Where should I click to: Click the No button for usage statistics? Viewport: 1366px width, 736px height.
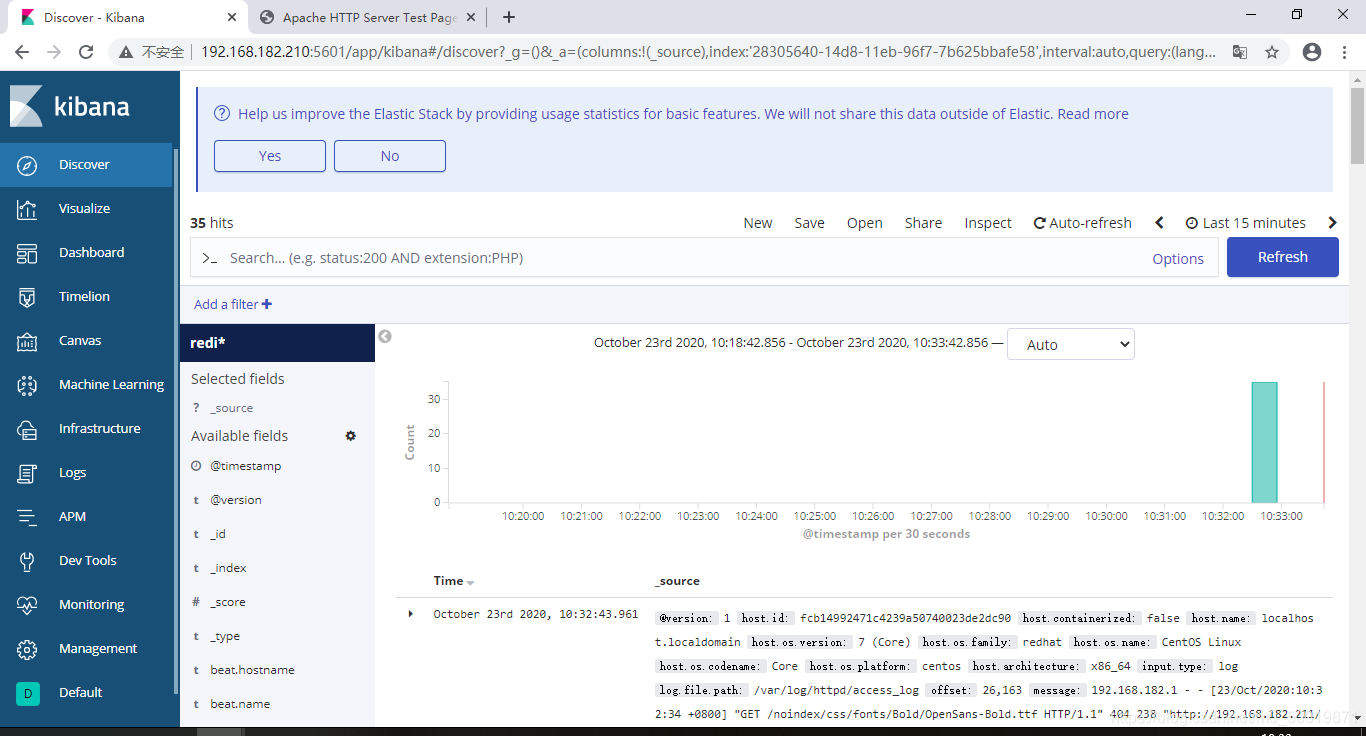pyautogui.click(x=390, y=156)
